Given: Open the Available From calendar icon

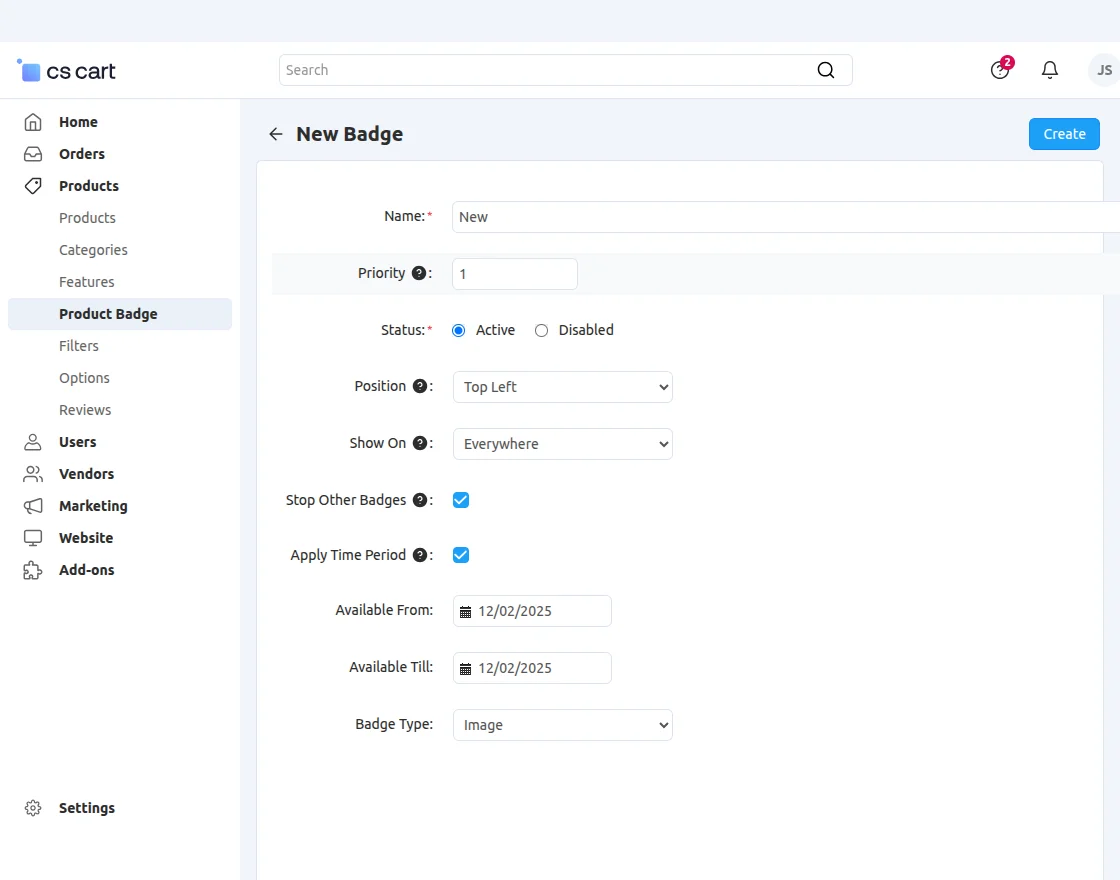Looking at the screenshot, I should click(465, 611).
